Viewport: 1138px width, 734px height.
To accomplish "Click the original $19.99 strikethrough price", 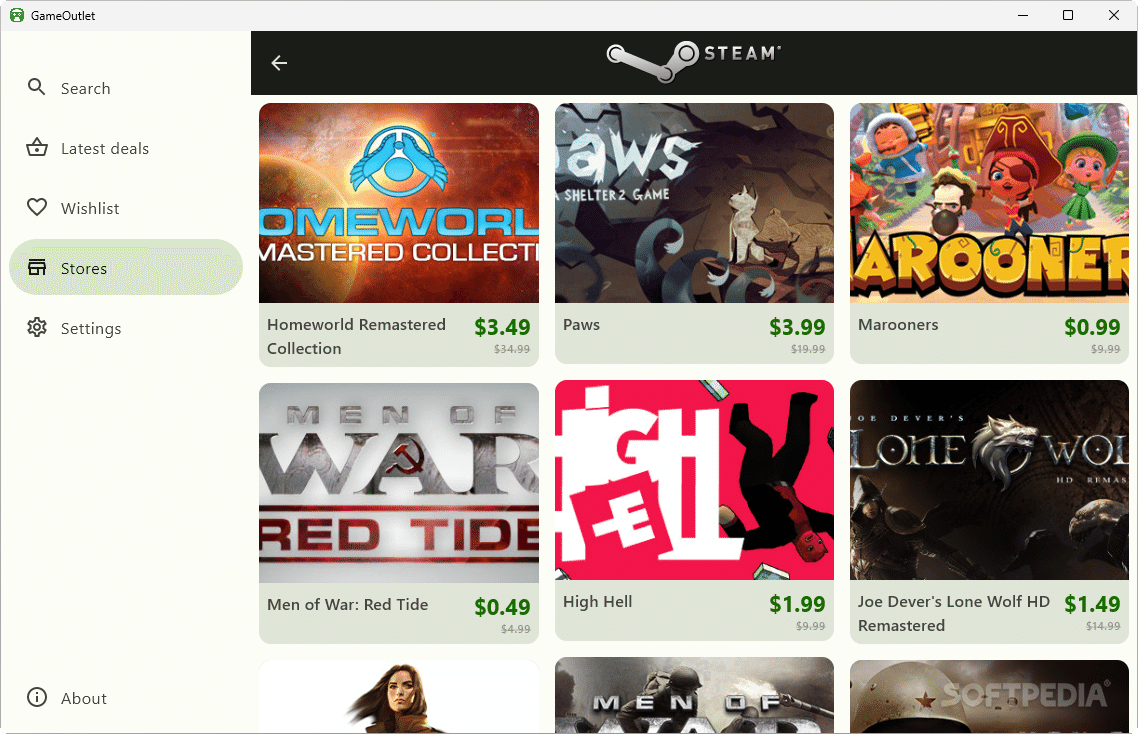I will tap(808, 349).
